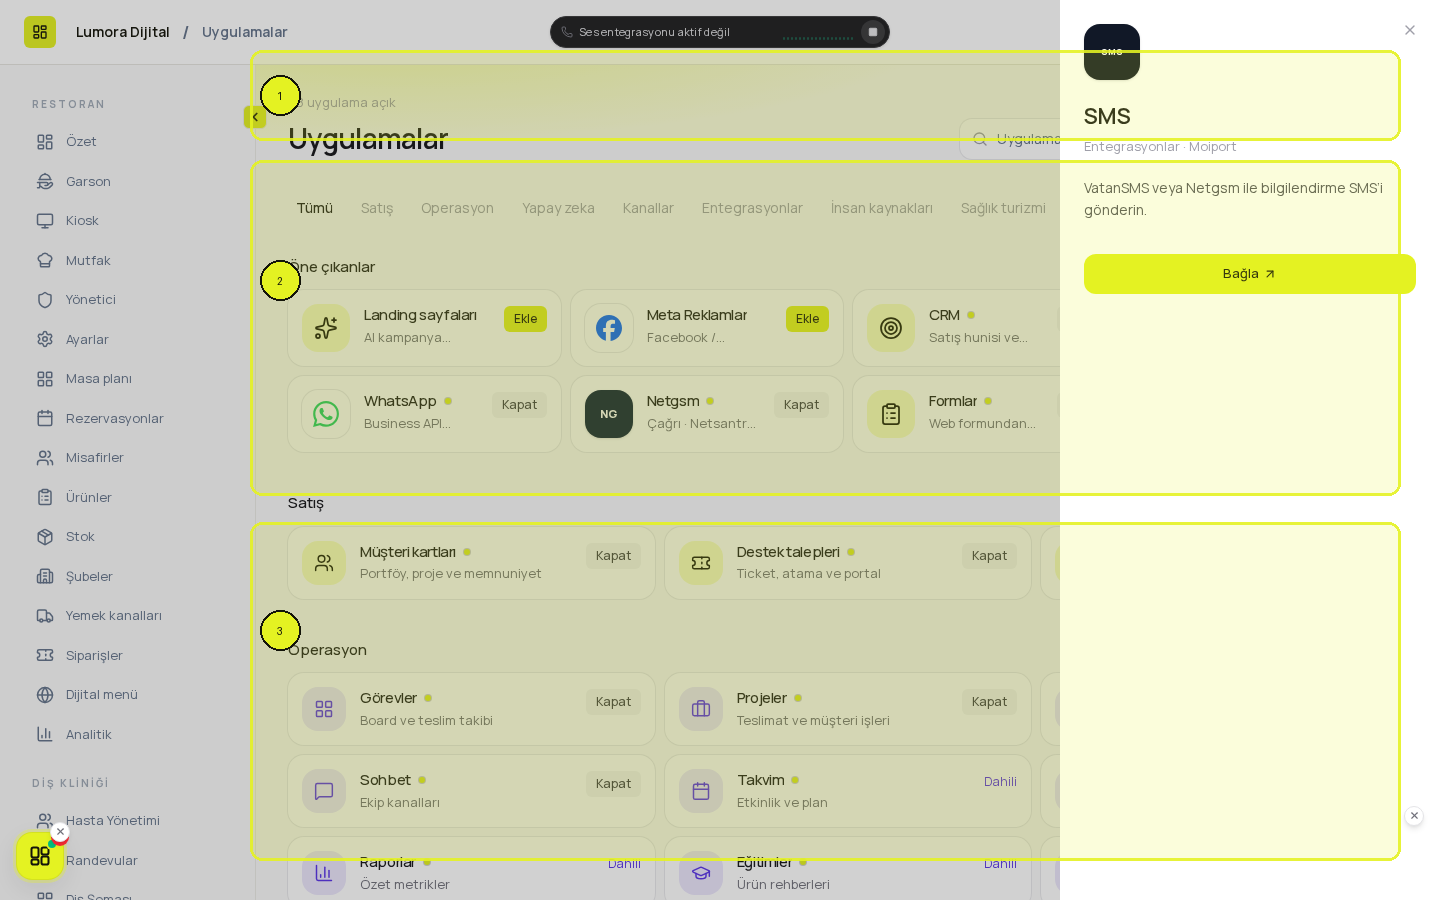Open the Mutfak chef hat icon
Viewport: 1440px width, 900px height.
(x=45, y=260)
